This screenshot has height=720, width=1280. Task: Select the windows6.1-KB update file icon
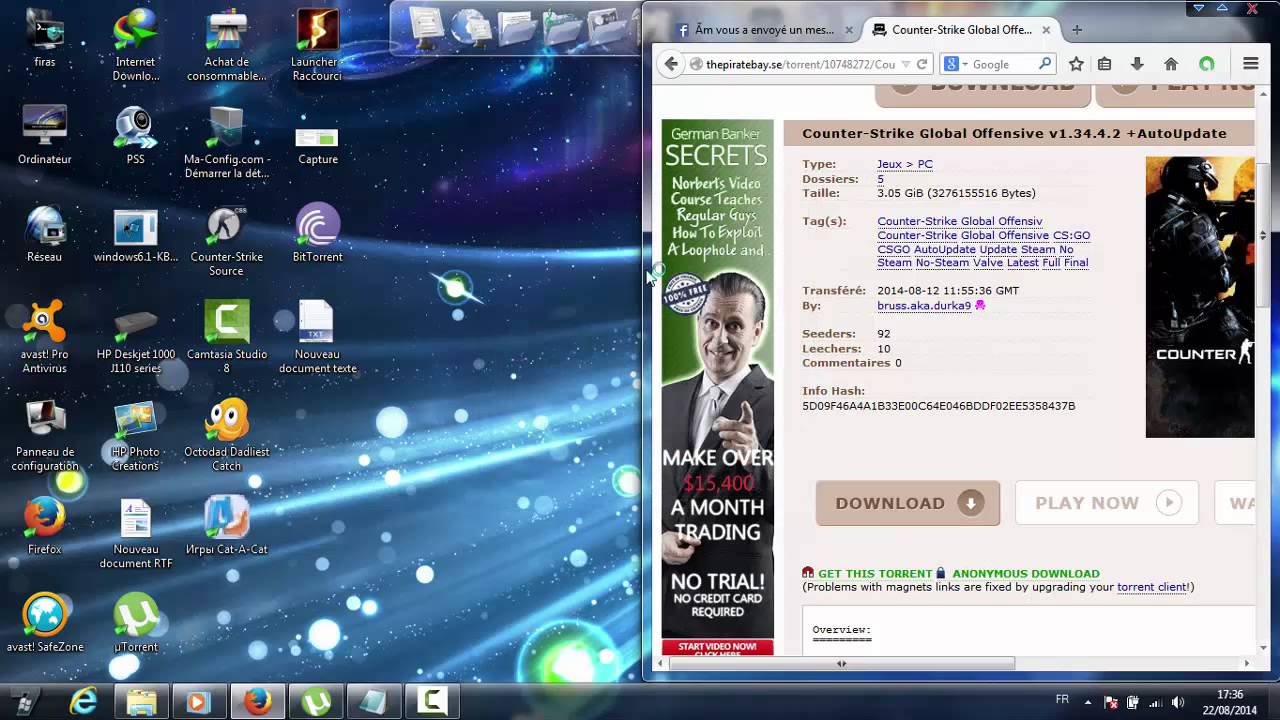135,233
